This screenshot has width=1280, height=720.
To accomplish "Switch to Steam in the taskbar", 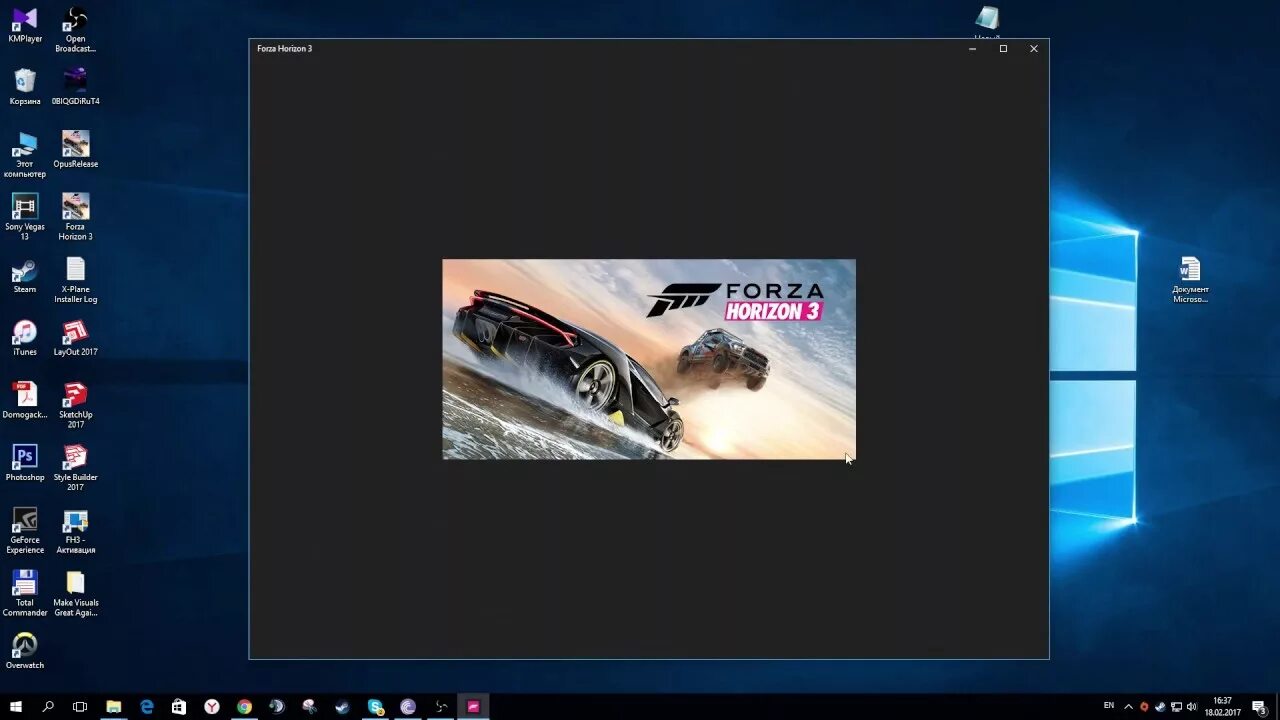I will tap(342, 706).
